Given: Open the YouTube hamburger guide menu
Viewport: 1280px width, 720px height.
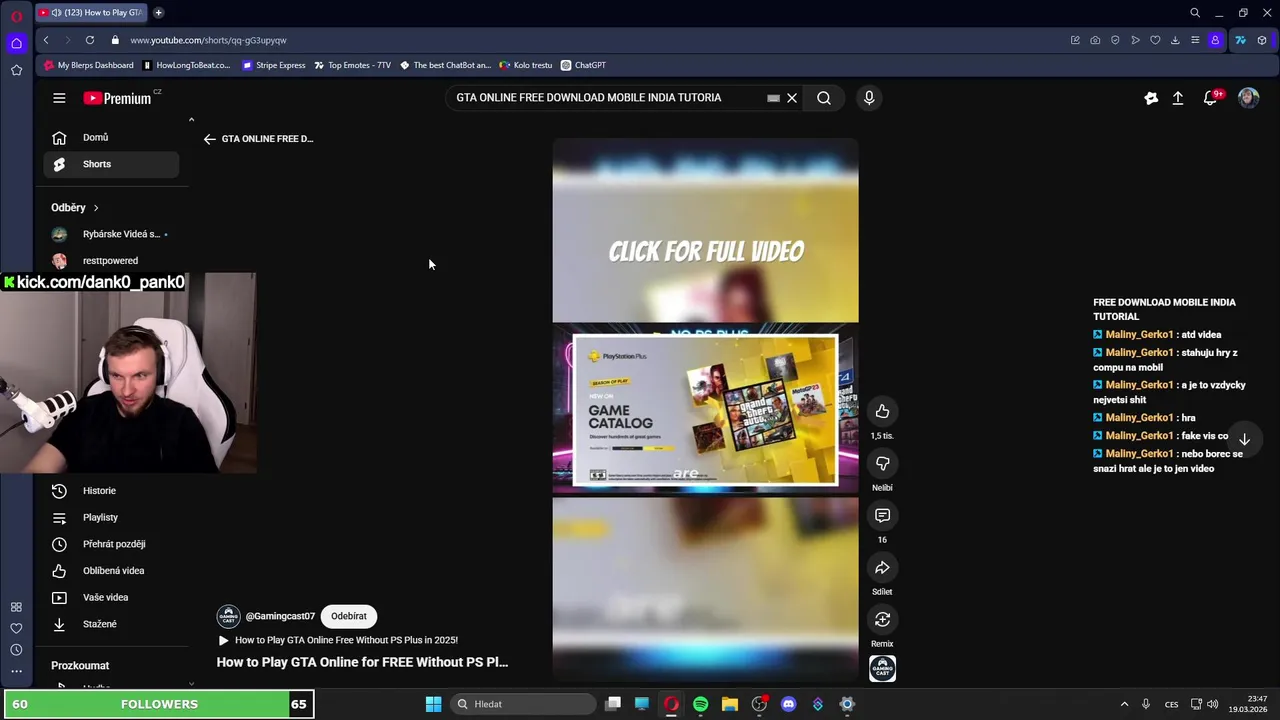Looking at the screenshot, I should tap(59, 98).
